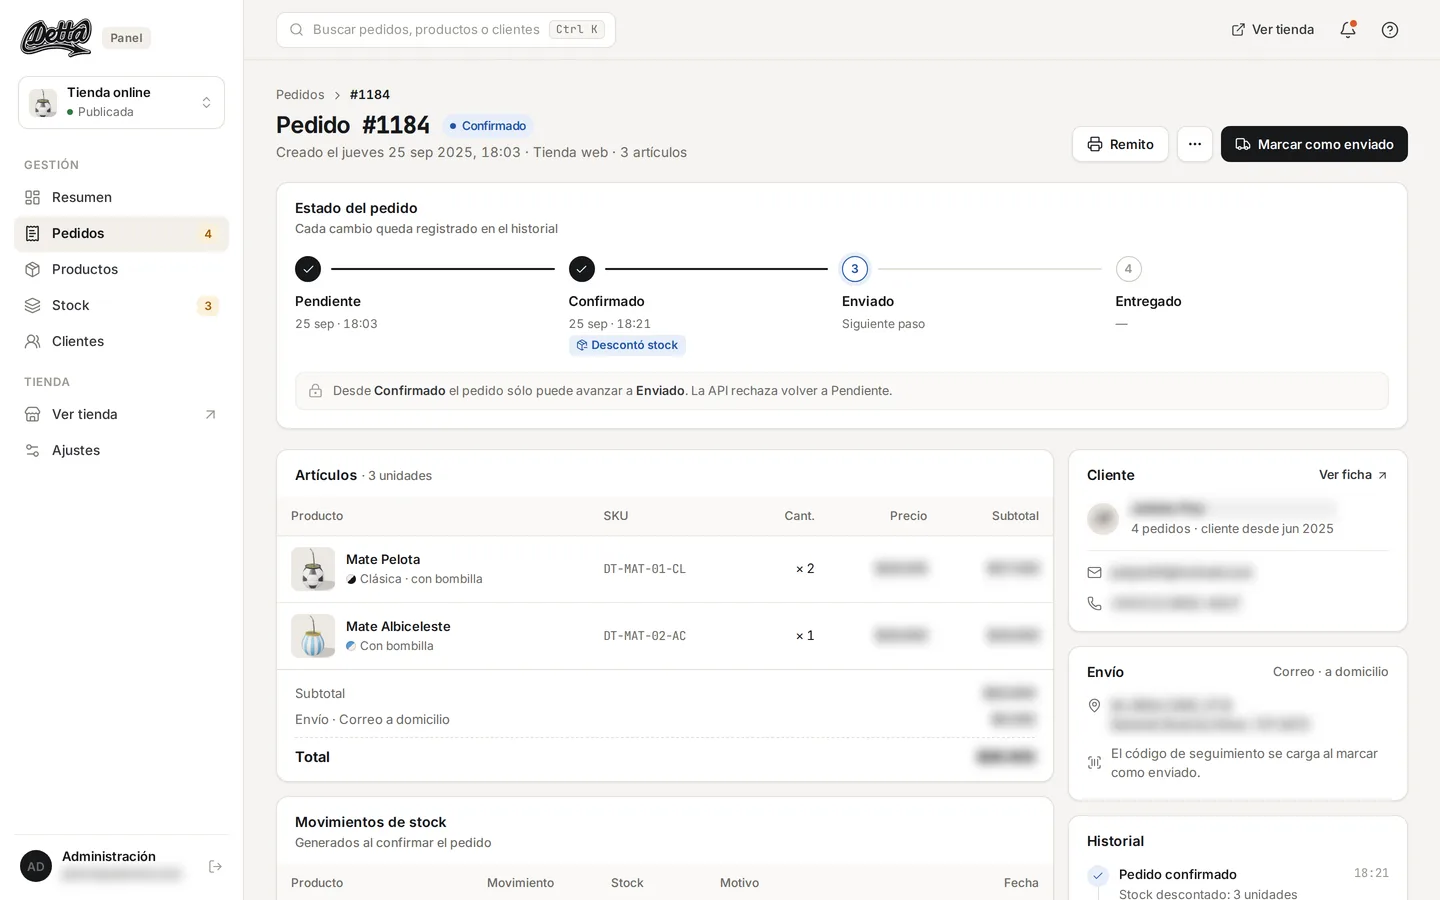Click the location pin icon in Envío card

(x=1095, y=706)
